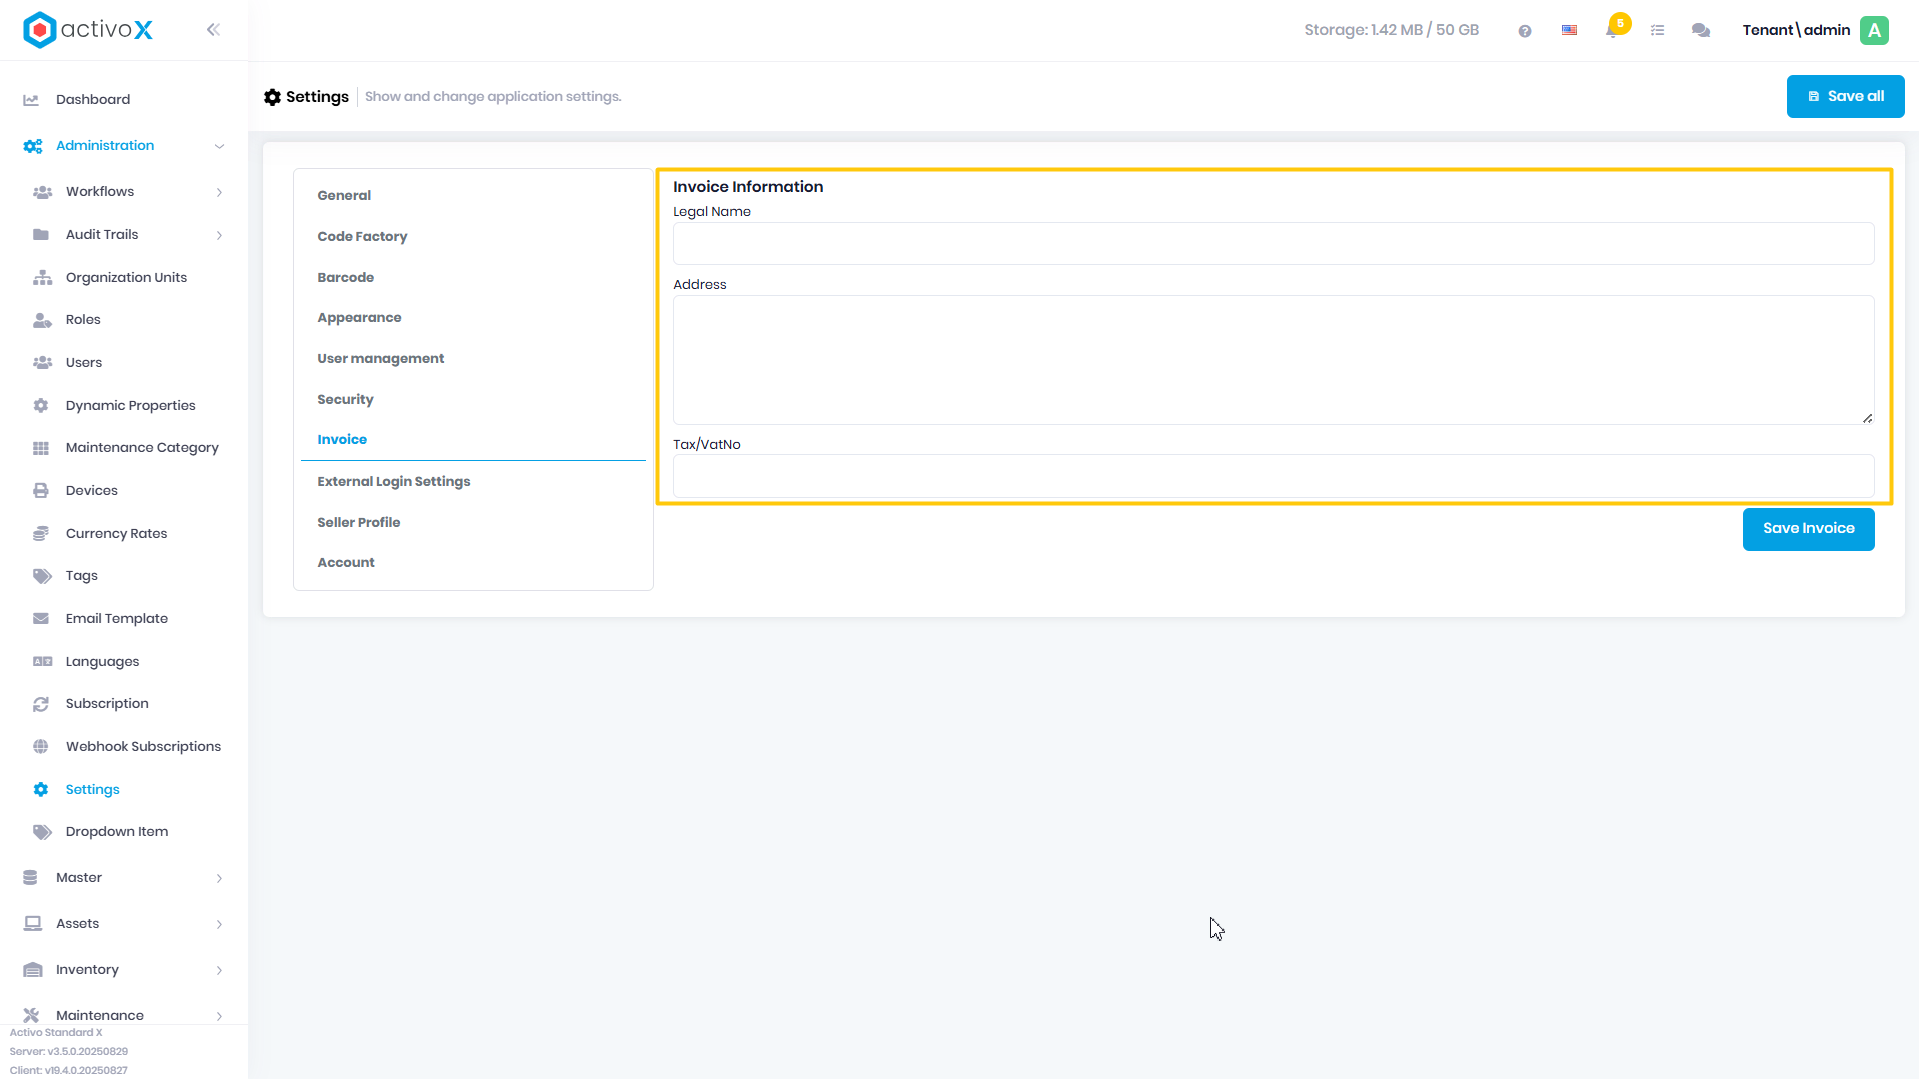The height and width of the screenshot is (1079, 1919).
Task: Open the Currency Rates page
Action: (x=116, y=534)
